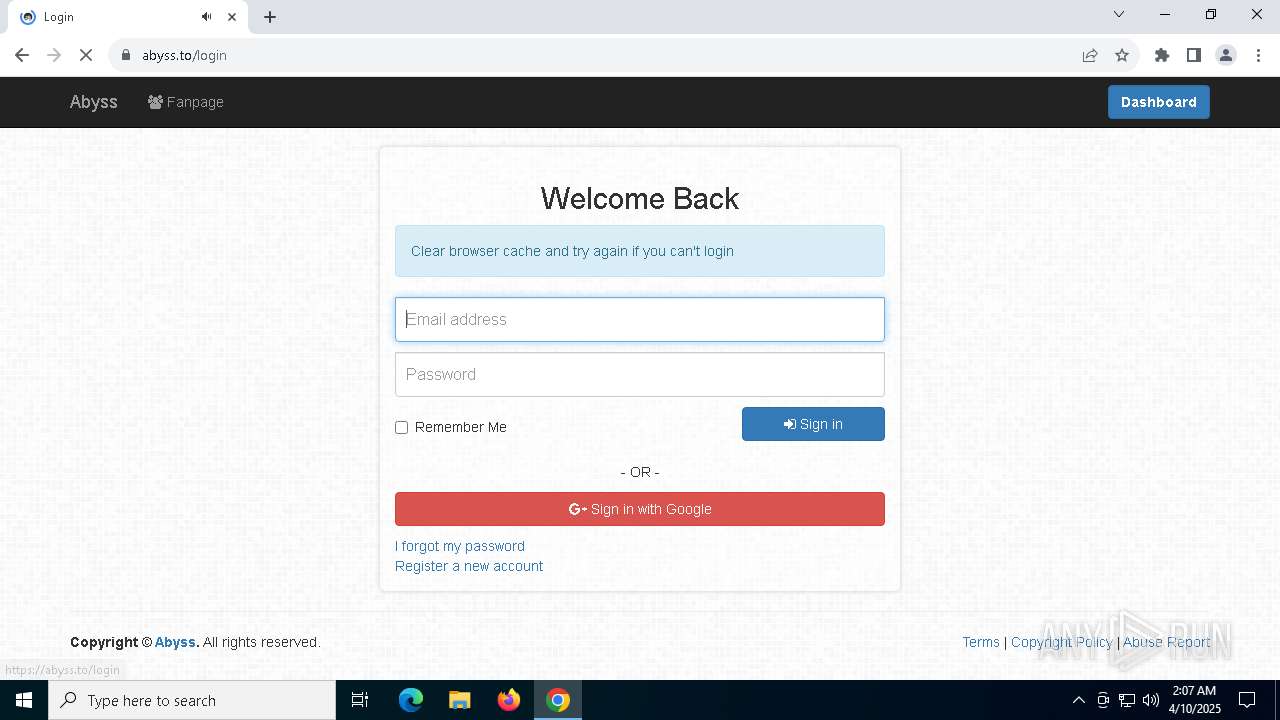Select the Login browser tab
The image size is (1280, 720).
[128, 17]
